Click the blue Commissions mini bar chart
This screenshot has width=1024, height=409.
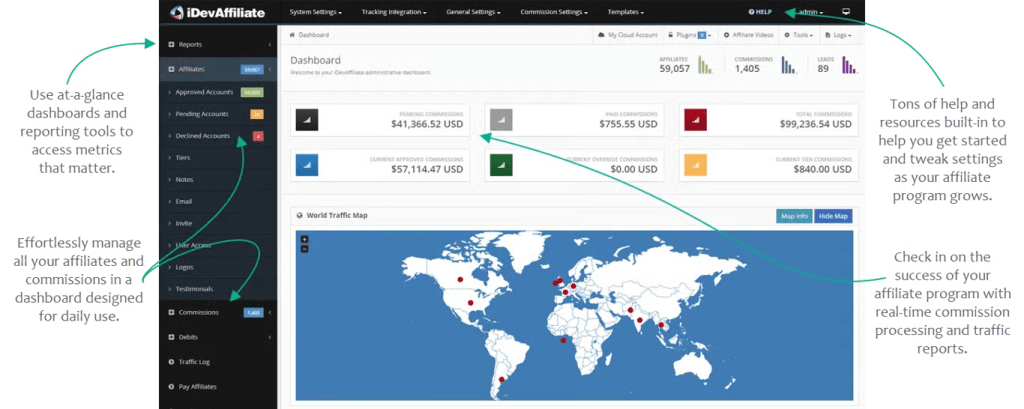(x=788, y=65)
